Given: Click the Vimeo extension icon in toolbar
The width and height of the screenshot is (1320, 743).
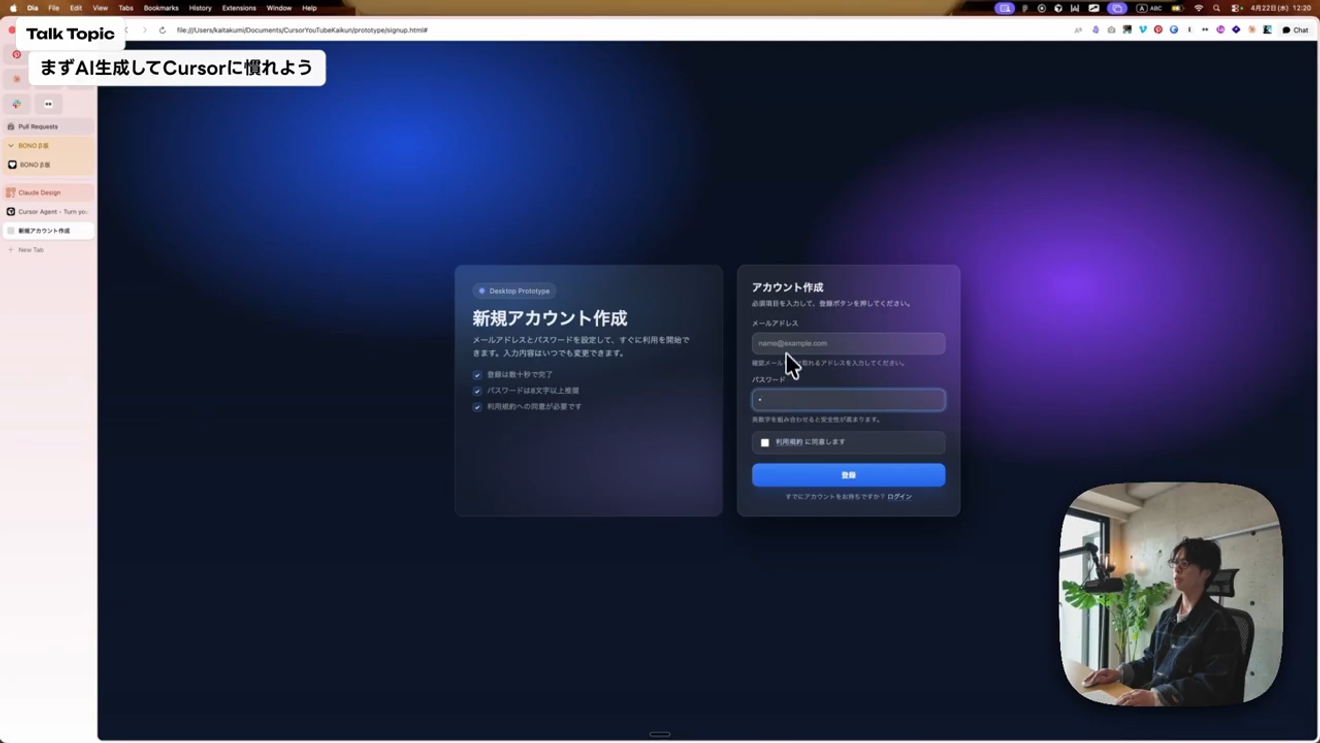Looking at the screenshot, I should pyautogui.click(x=1143, y=30).
